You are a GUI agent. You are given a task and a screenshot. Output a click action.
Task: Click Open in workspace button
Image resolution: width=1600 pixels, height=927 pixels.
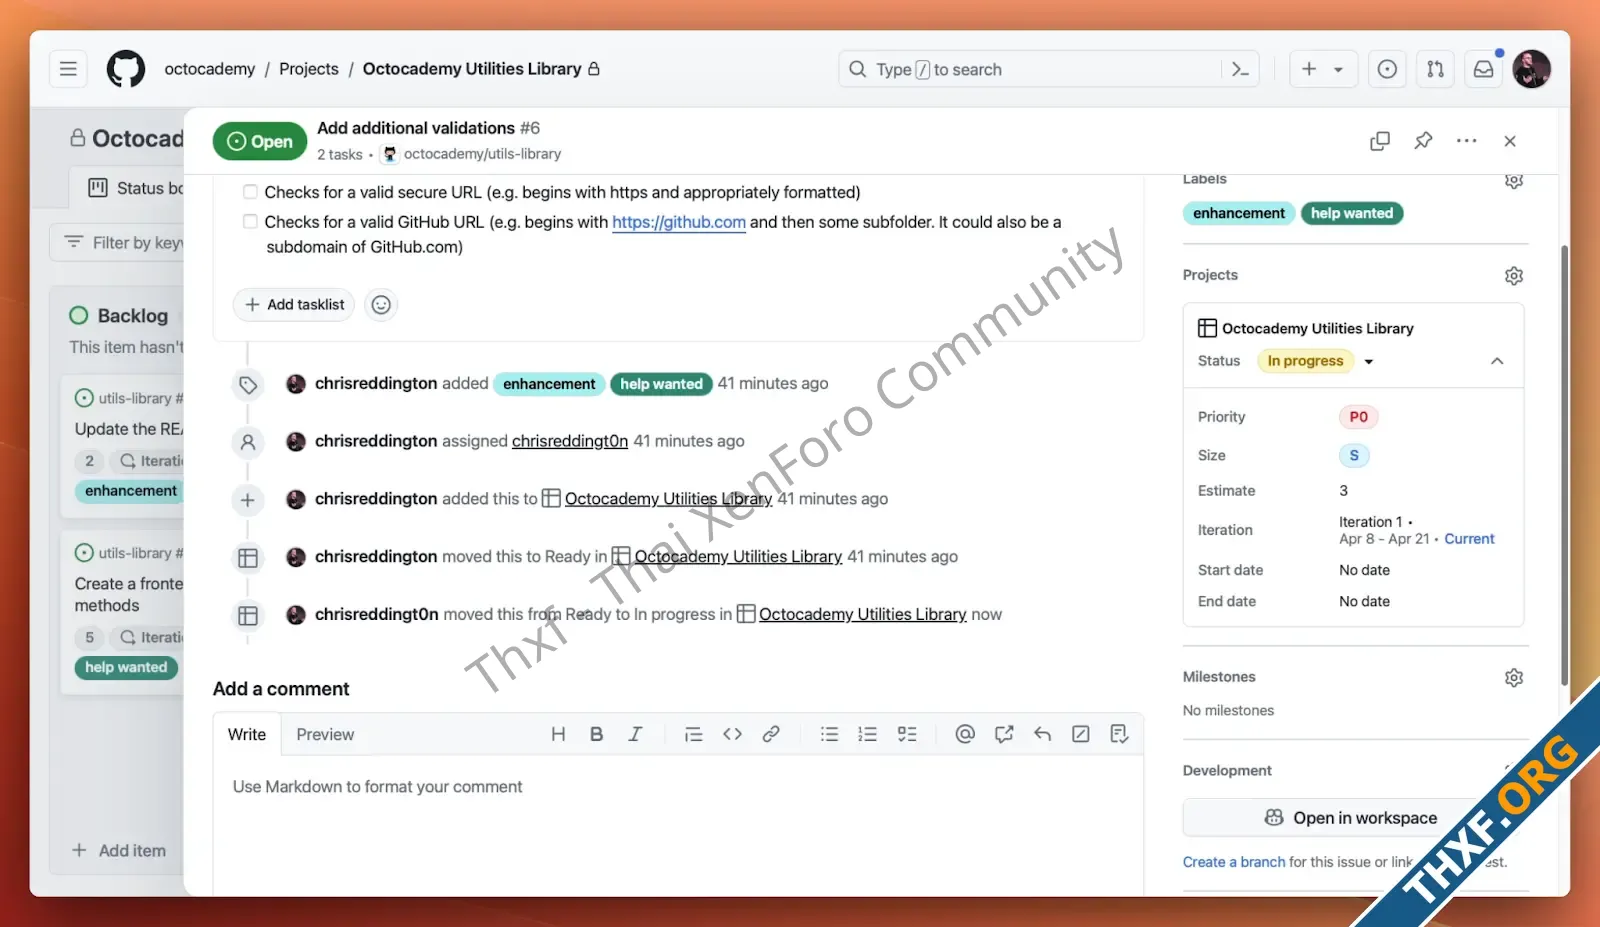point(1351,818)
